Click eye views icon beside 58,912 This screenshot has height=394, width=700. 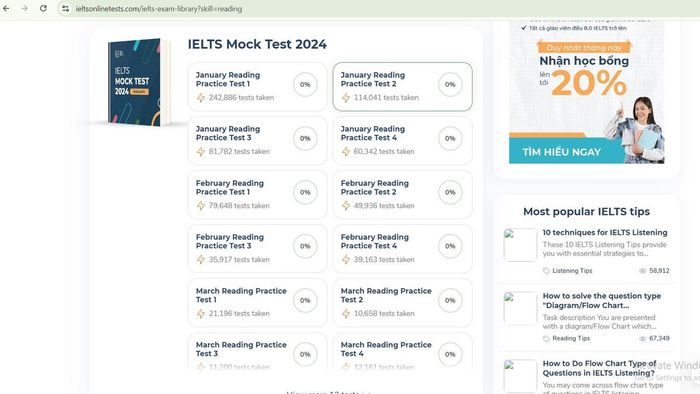(643, 271)
